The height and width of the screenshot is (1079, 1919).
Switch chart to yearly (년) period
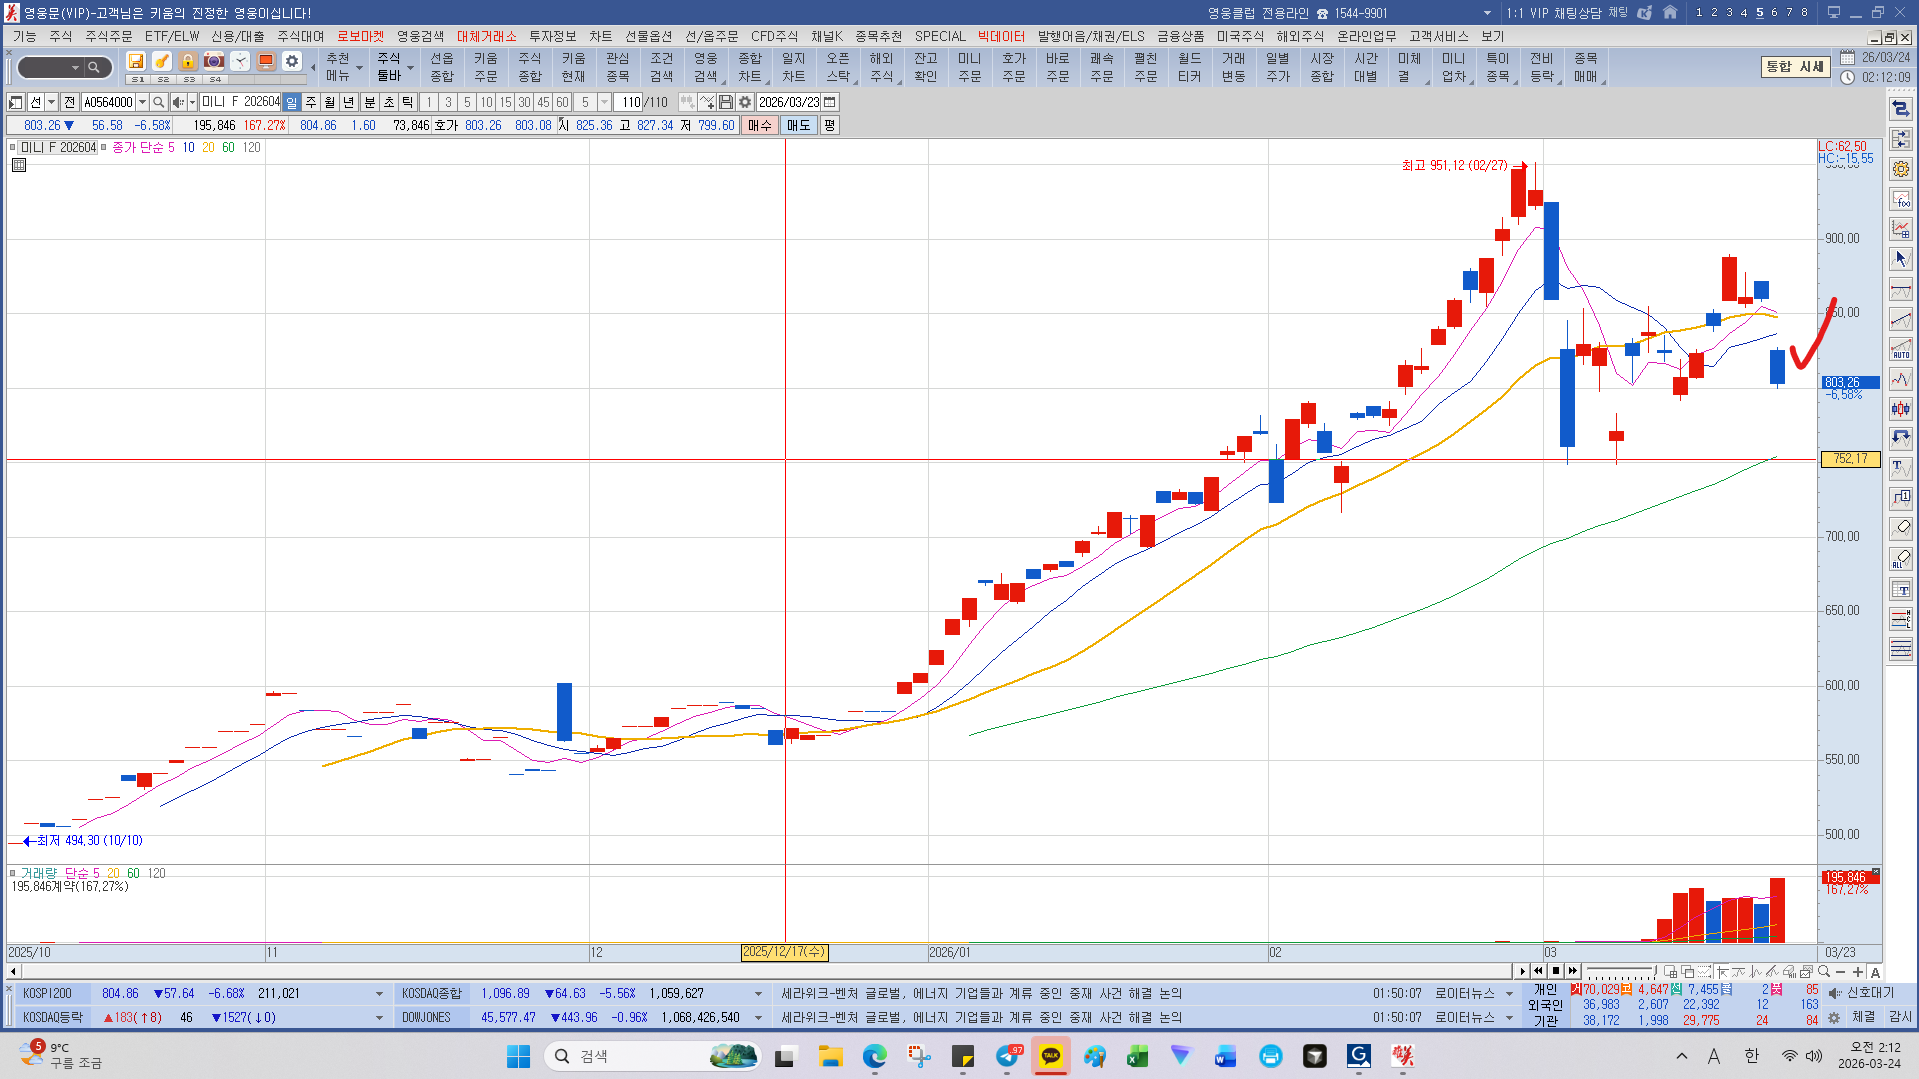349,102
